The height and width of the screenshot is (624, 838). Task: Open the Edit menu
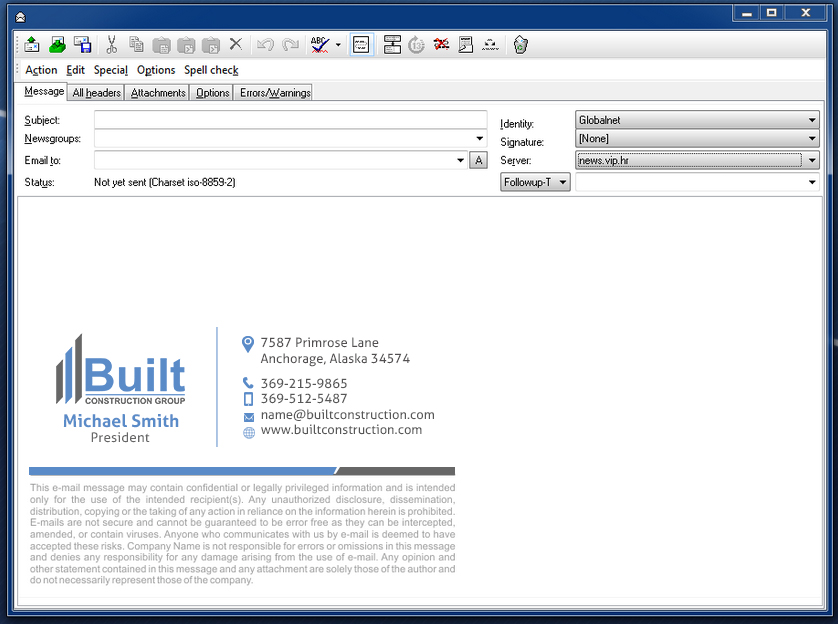click(x=75, y=70)
